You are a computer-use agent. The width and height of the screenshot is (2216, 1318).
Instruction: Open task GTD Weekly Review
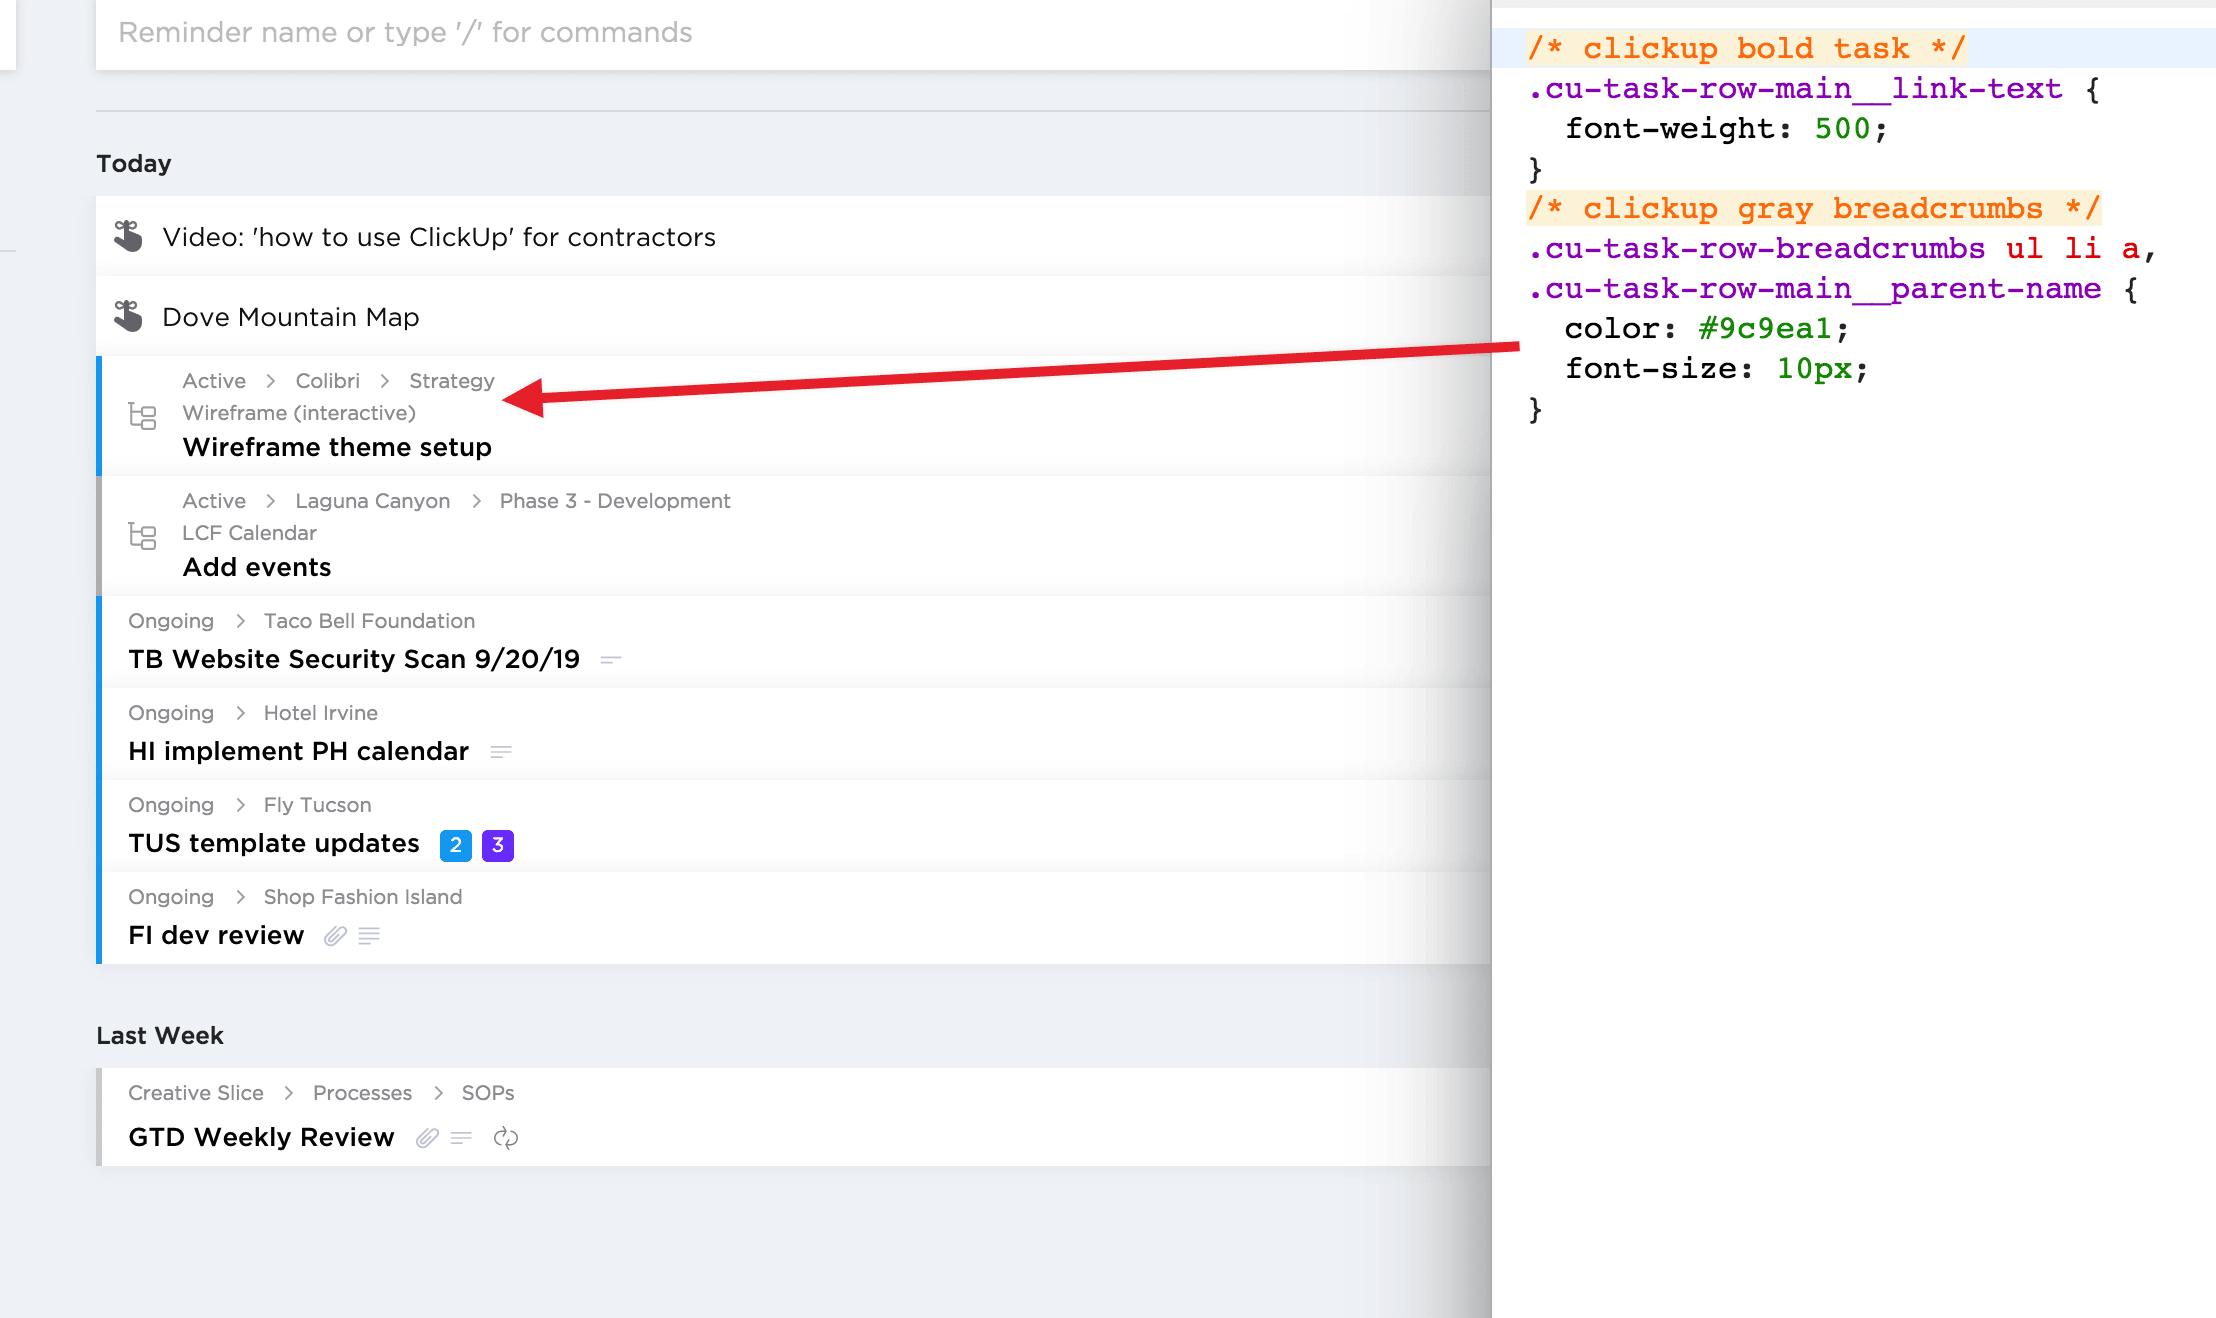pyautogui.click(x=261, y=1137)
